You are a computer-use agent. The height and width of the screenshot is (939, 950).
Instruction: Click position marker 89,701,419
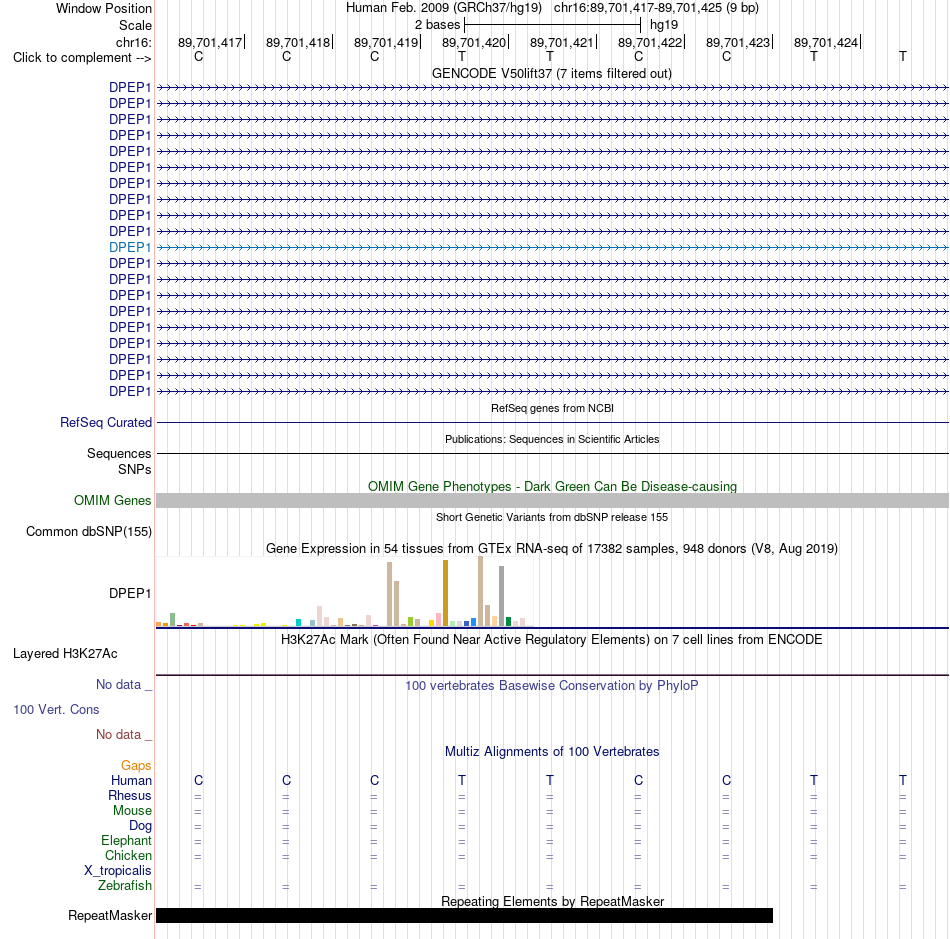(x=386, y=42)
